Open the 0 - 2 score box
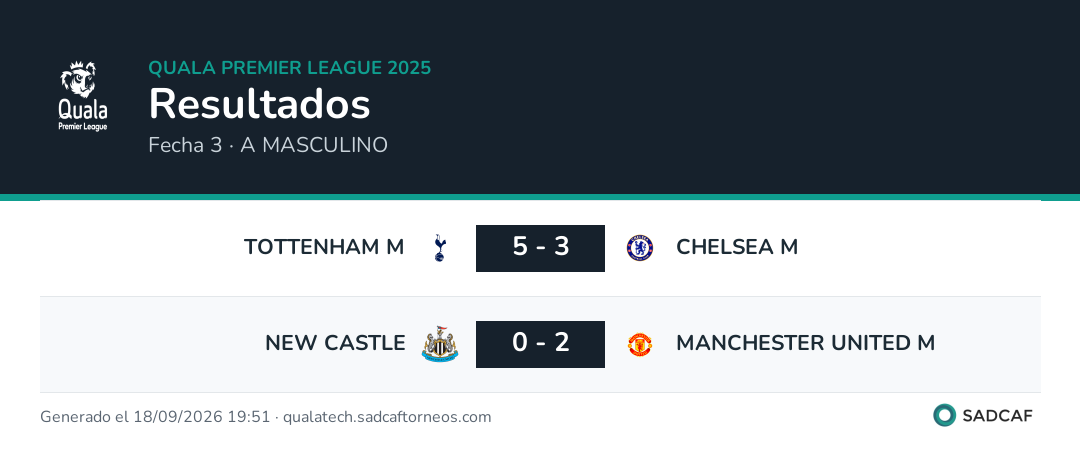1080x468 pixels. [x=541, y=344]
